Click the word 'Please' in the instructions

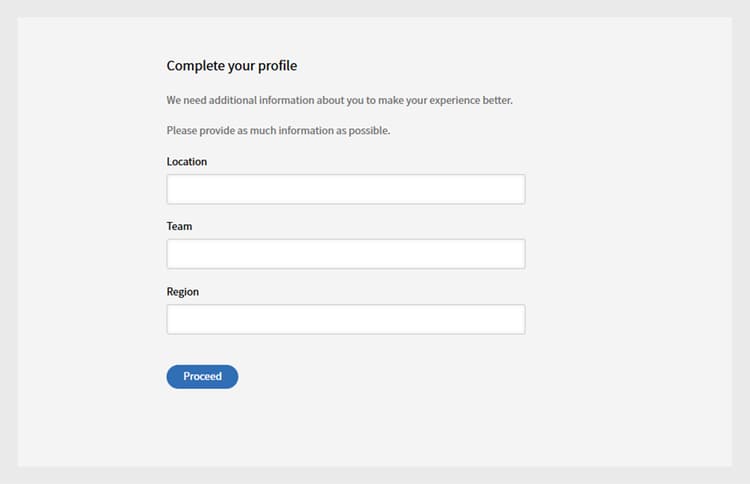point(182,131)
